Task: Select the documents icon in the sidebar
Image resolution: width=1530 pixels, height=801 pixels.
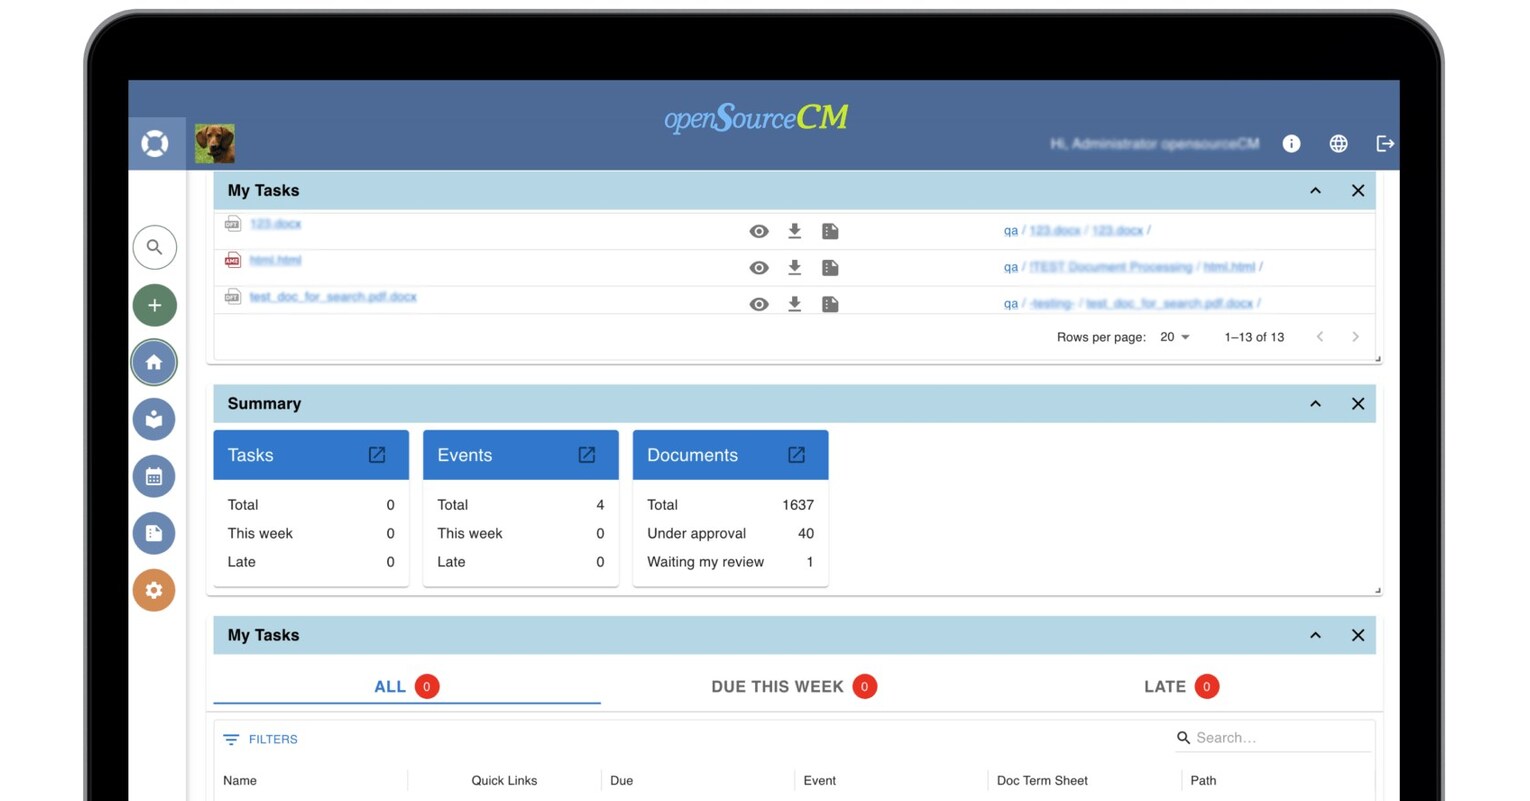Action: pyautogui.click(x=154, y=533)
